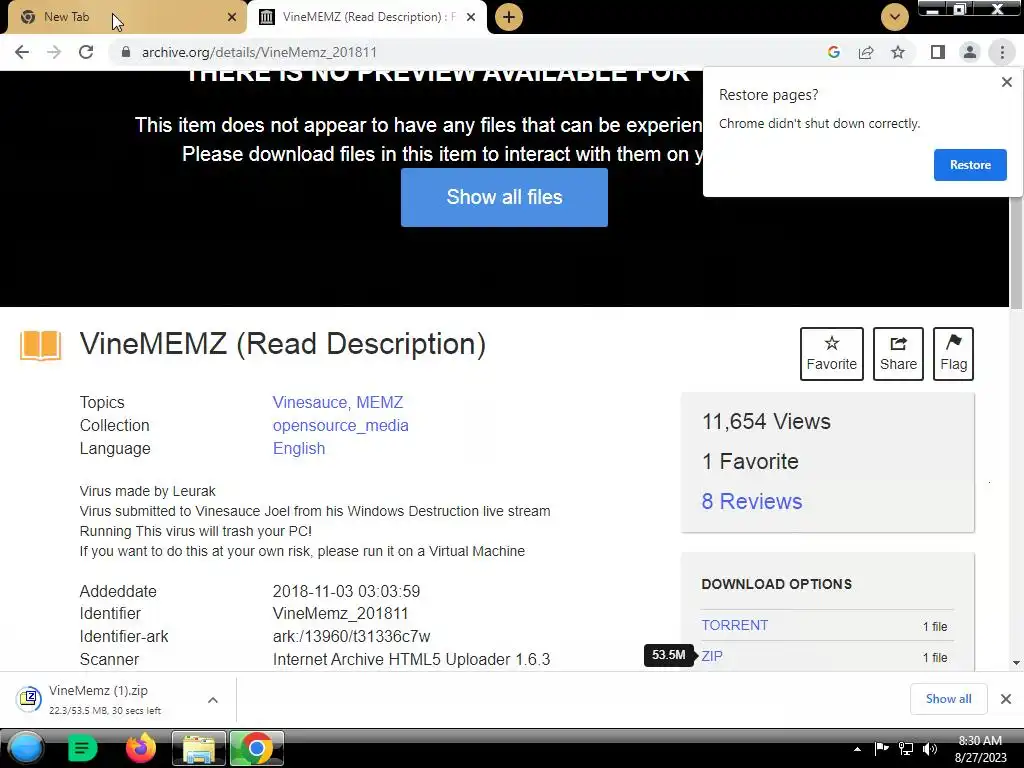Close the New Tab tab
This screenshot has width=1024, height=768.
(232, 17)
